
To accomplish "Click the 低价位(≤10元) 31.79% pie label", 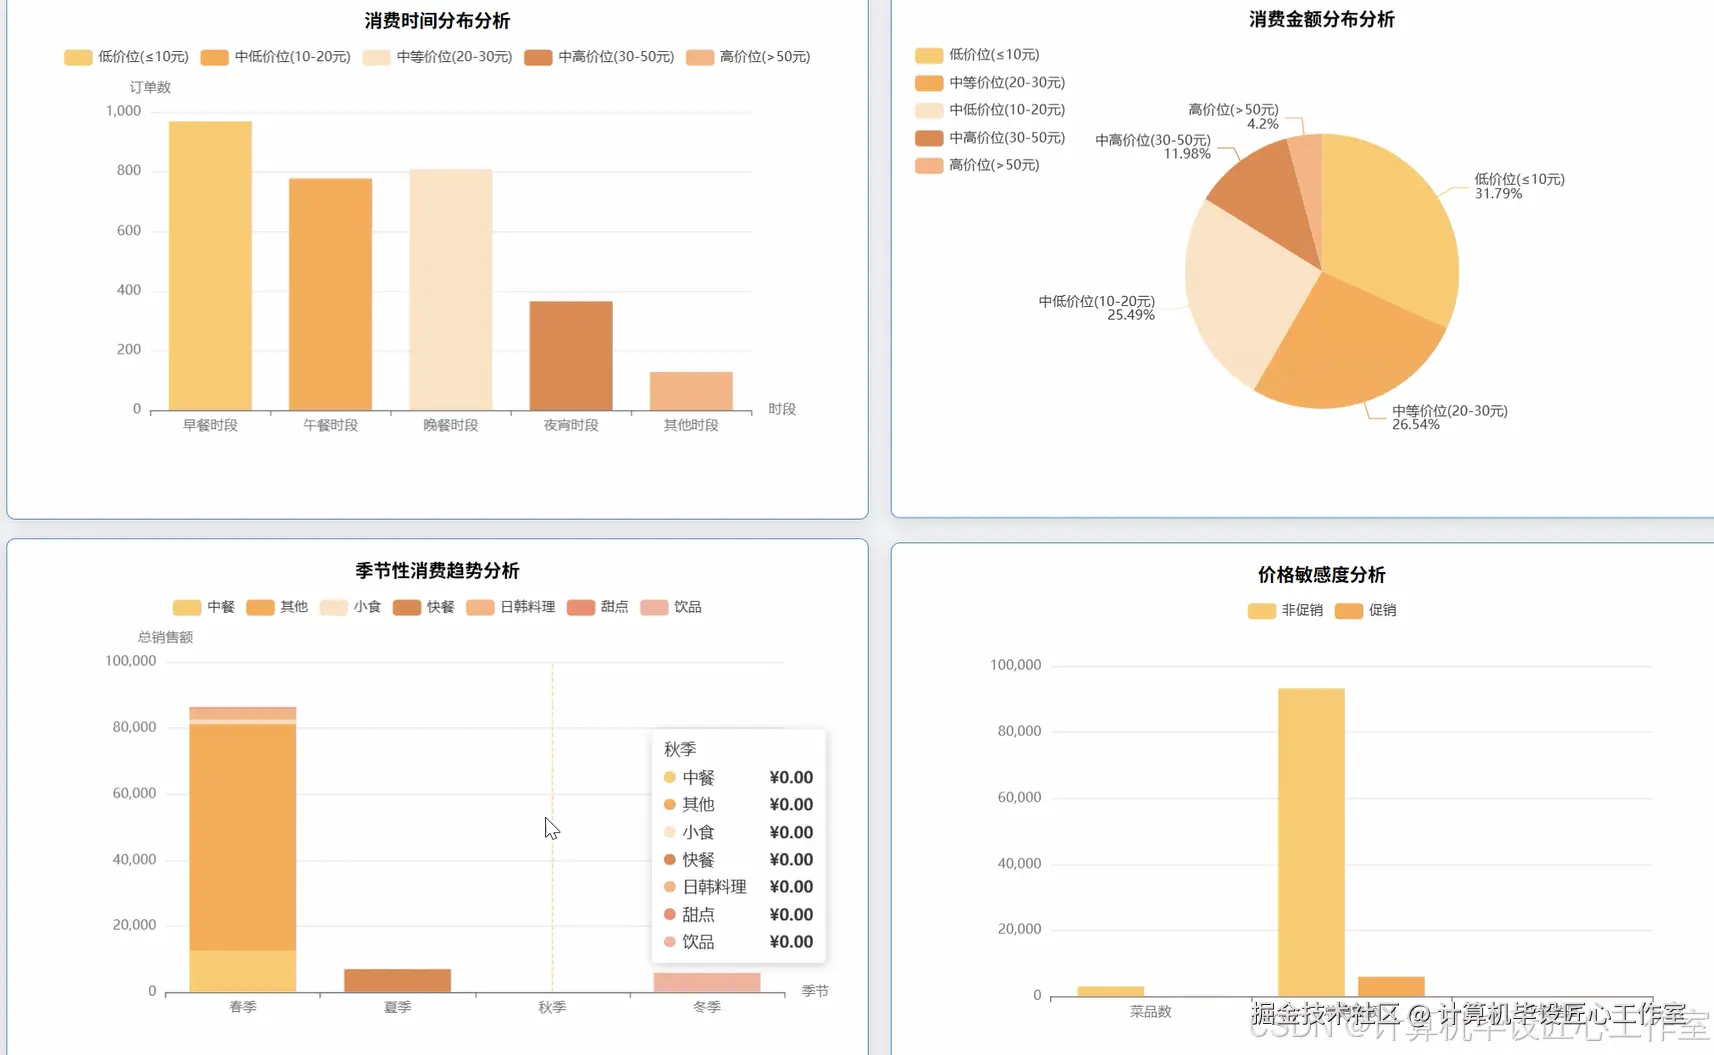I will (x=1519, y=186).
